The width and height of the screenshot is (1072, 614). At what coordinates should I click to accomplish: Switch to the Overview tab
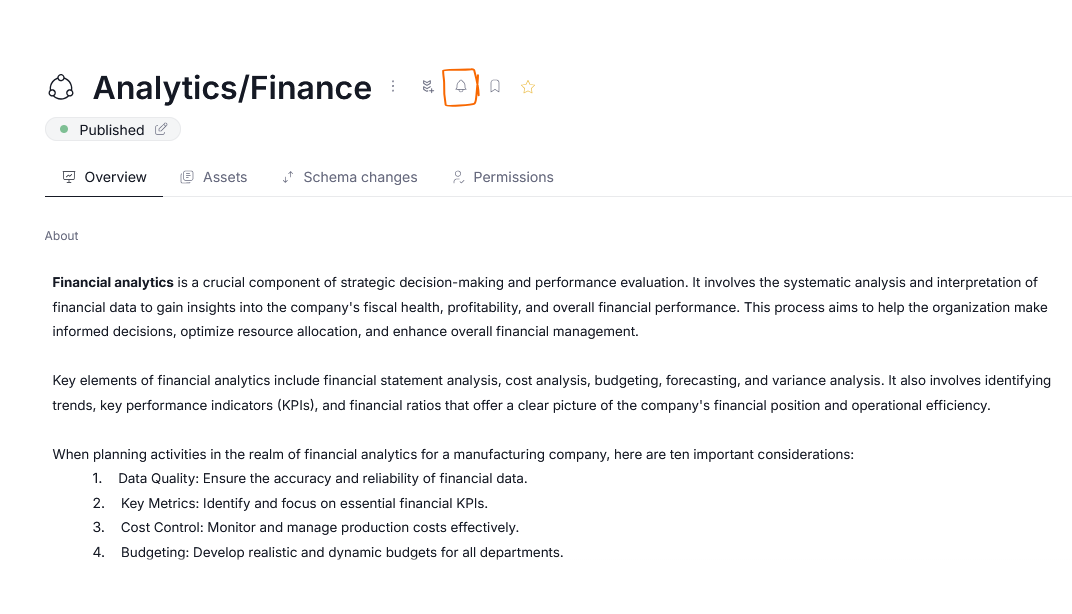coord(104,177)
